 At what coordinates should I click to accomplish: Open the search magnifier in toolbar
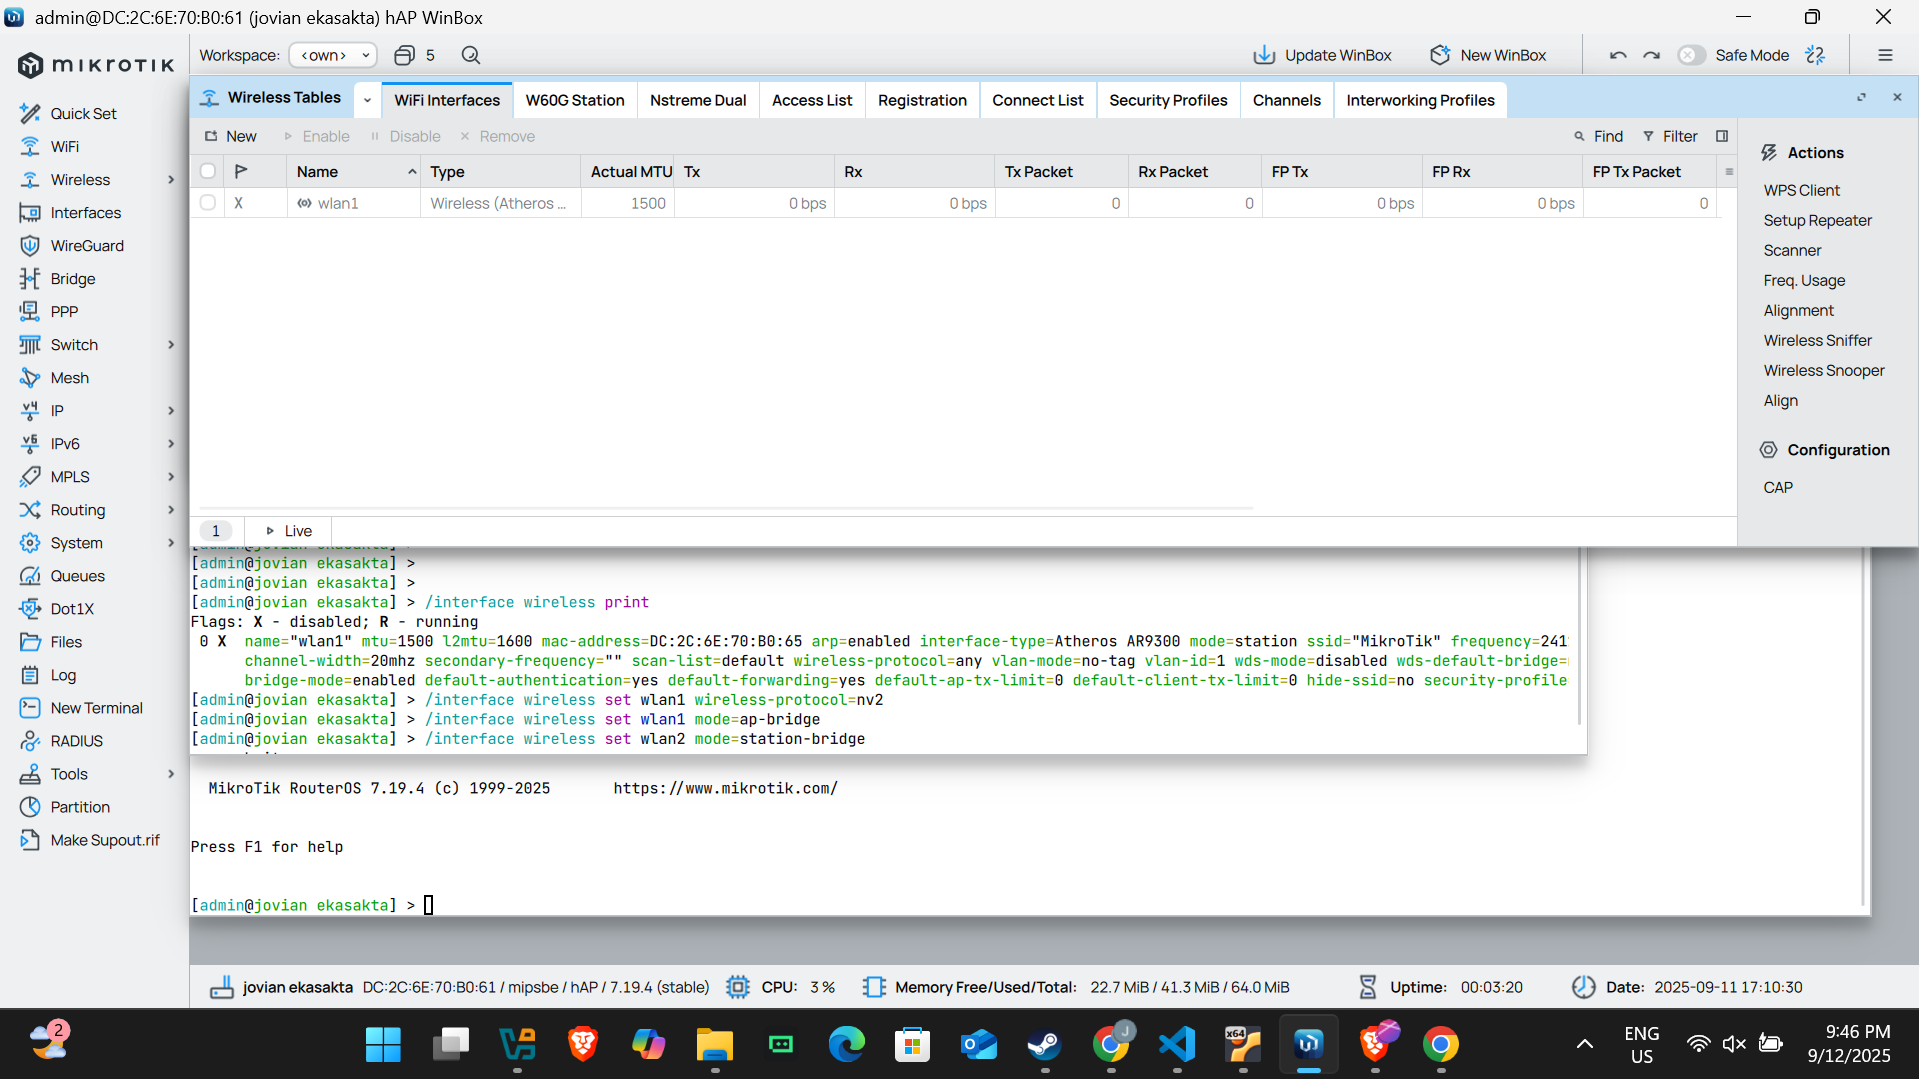(x=471, y=55)
